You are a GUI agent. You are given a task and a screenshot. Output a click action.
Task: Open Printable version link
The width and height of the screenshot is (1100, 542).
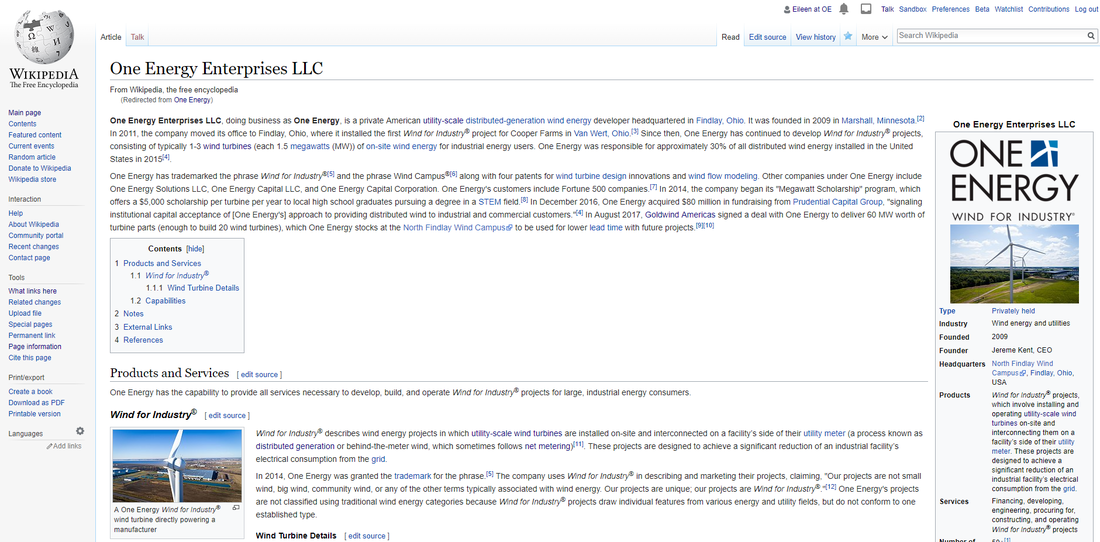click(x=34, y=414)
